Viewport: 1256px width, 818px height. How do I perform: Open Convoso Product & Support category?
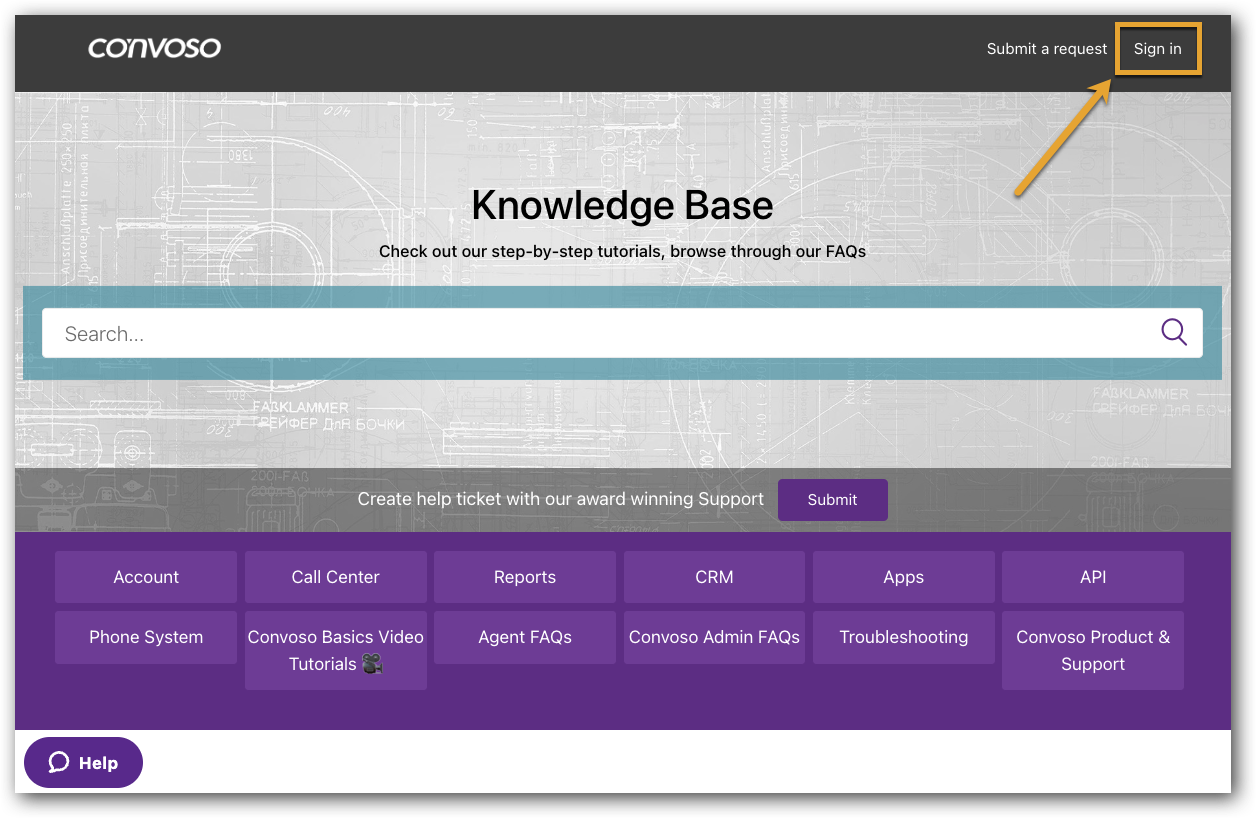click(1093, 650)
